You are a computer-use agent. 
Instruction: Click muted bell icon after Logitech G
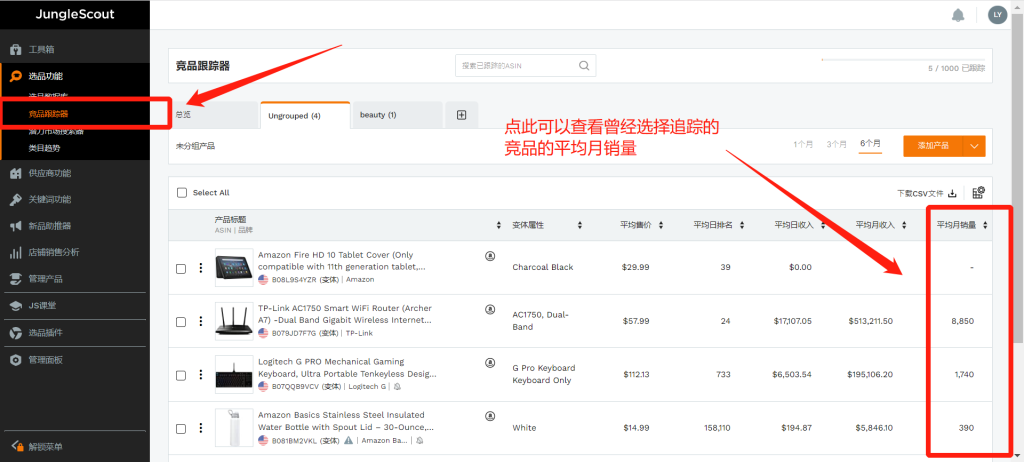[x=398, y=387]
